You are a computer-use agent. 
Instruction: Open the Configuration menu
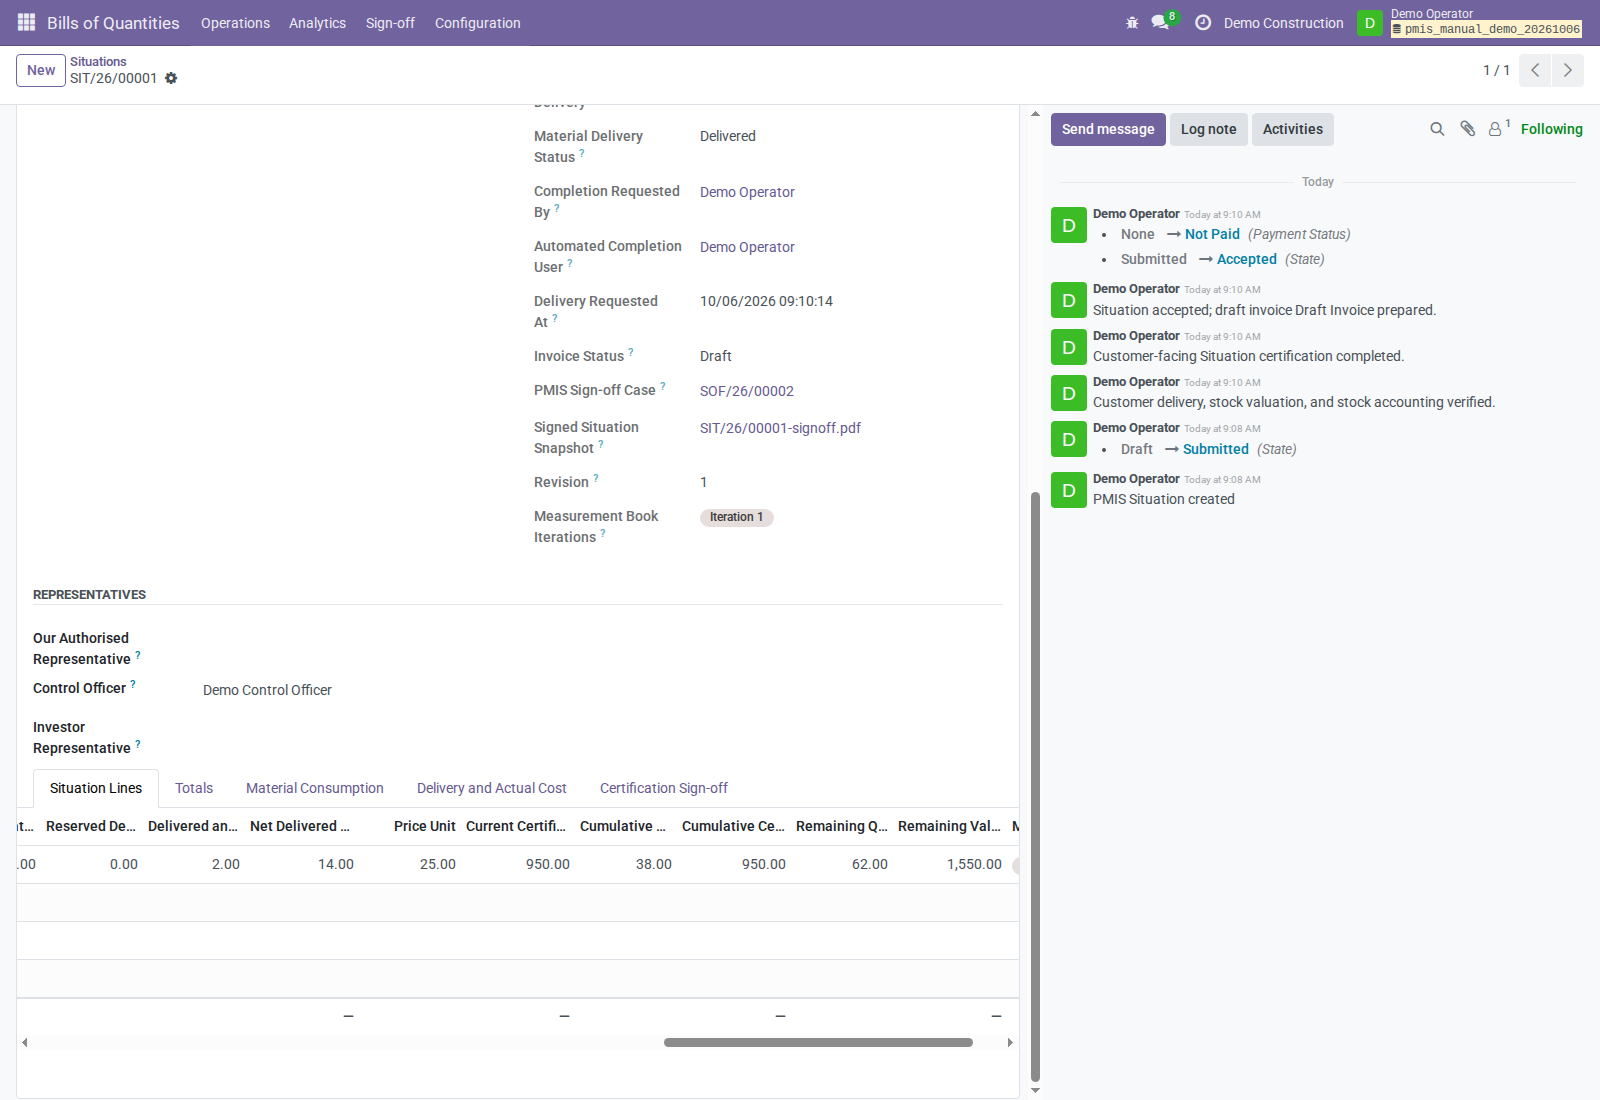tap(477, 23)
